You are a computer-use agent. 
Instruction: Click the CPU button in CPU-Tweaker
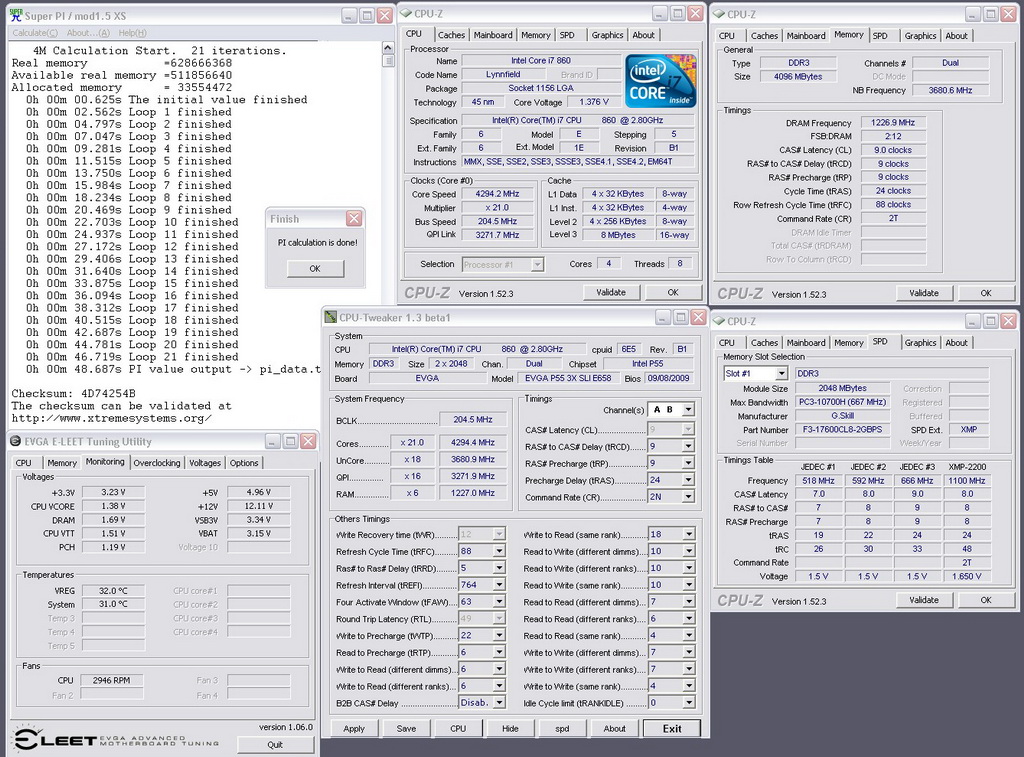(x=458, y=728)
